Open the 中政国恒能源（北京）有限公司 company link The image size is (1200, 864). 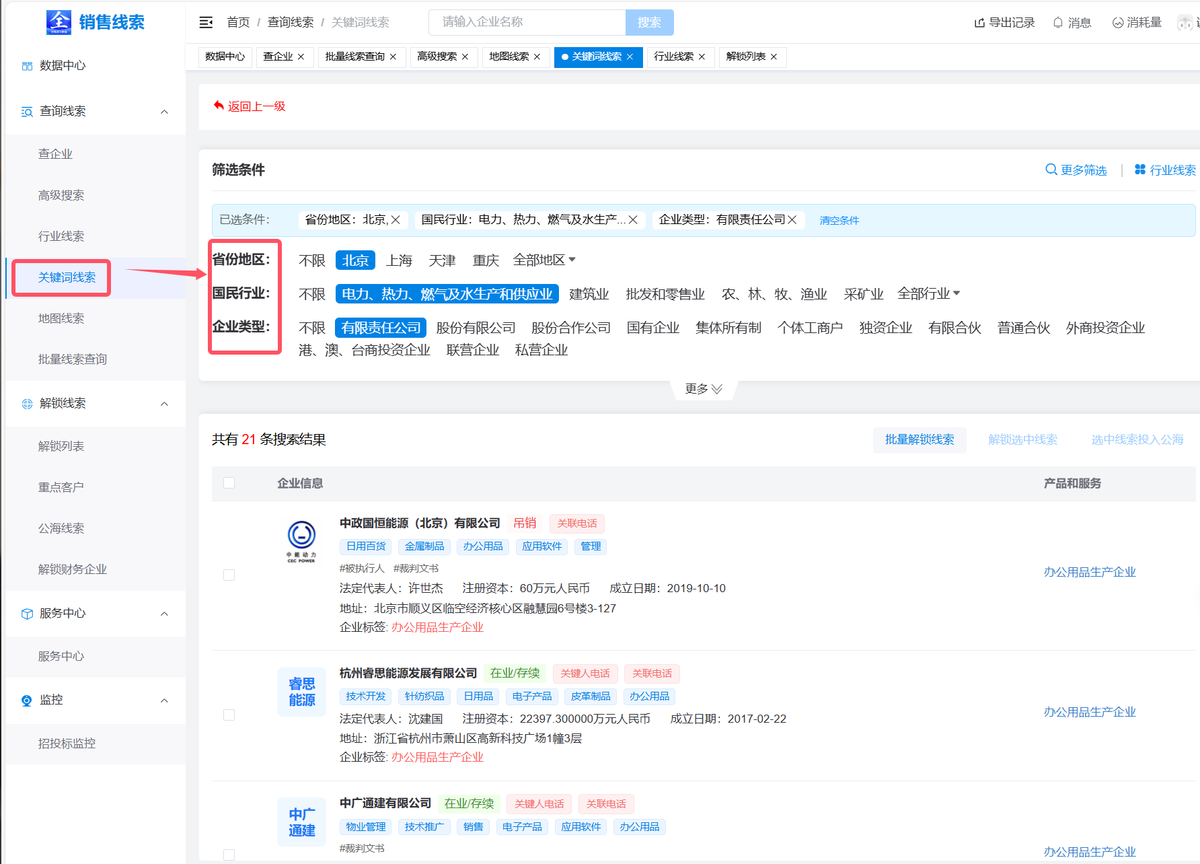(420, 523)
